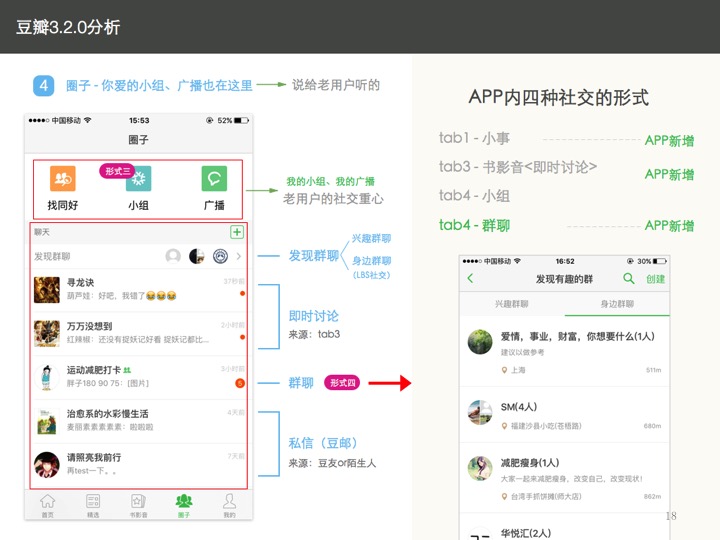Click green 'tab4 - 群聊' entry

coord(474,225)
